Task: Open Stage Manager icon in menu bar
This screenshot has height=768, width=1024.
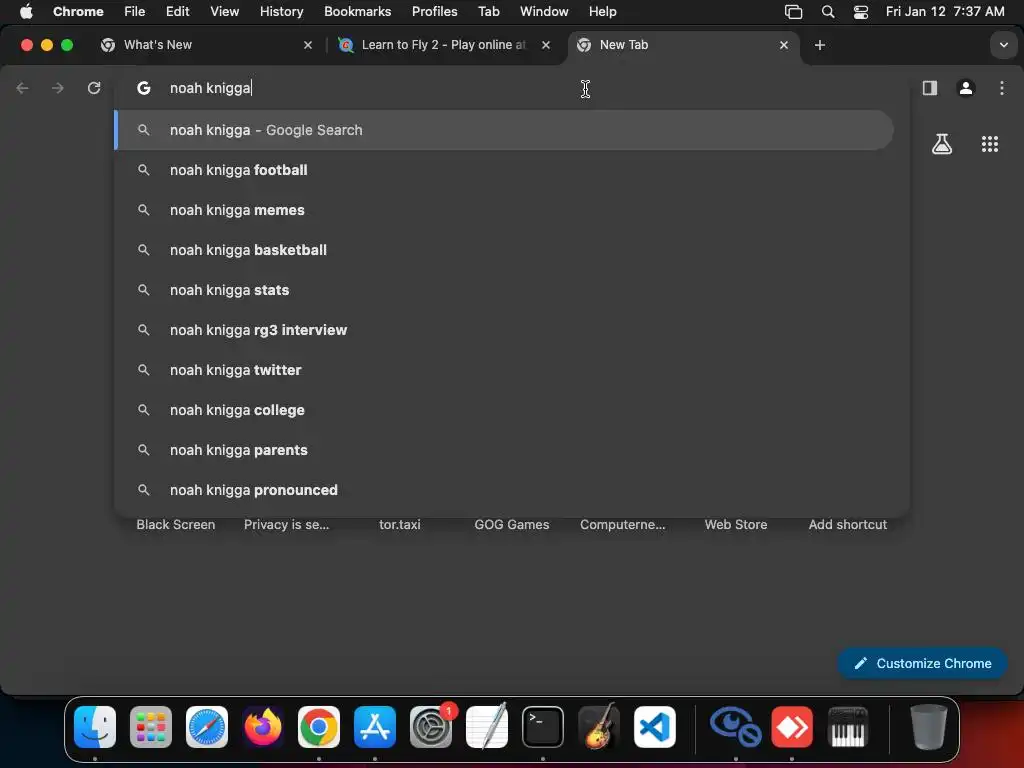Action: [793, 11]
